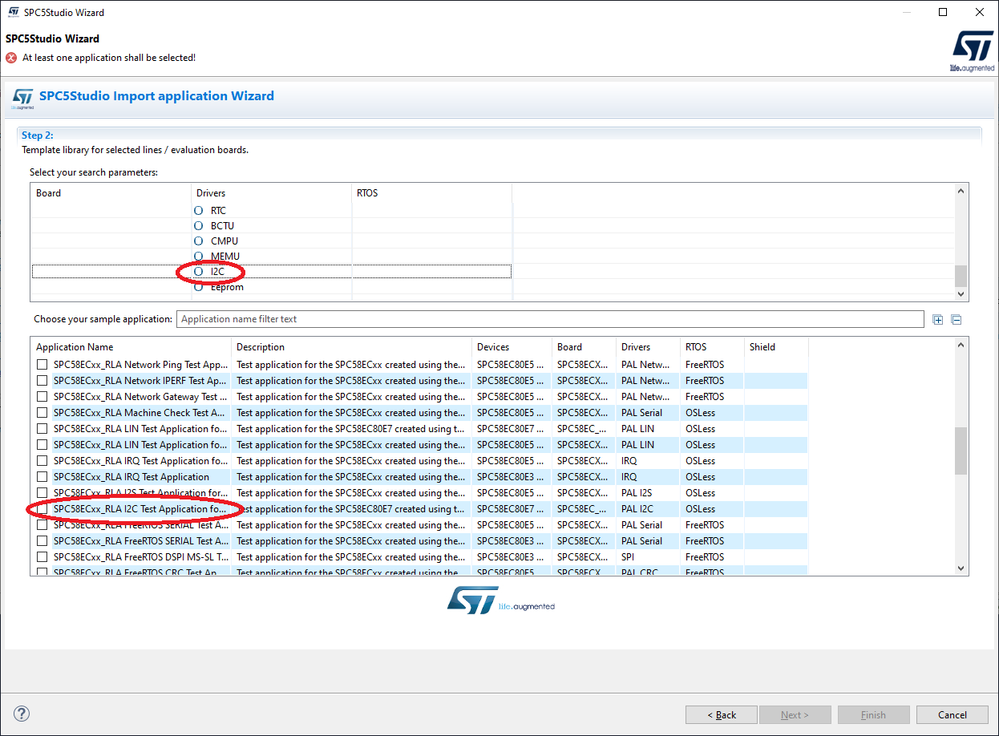999x736 pixels.
Task: Check the IRQ Test Application SPC58EC80E5 checkbox
Action: [42, 461]
